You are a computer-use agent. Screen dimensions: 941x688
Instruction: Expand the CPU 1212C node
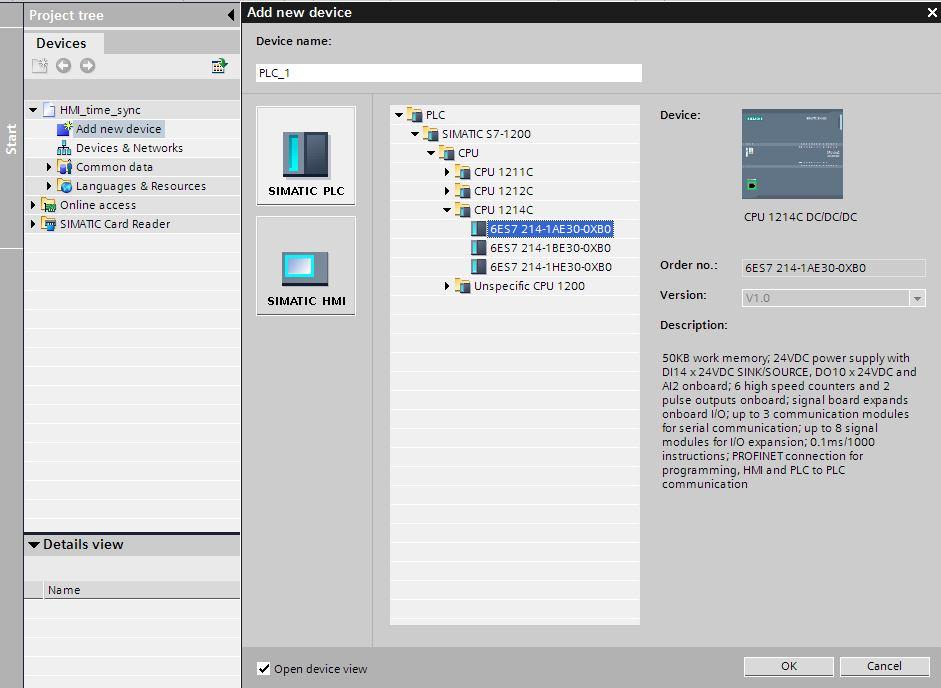(447, 191)
